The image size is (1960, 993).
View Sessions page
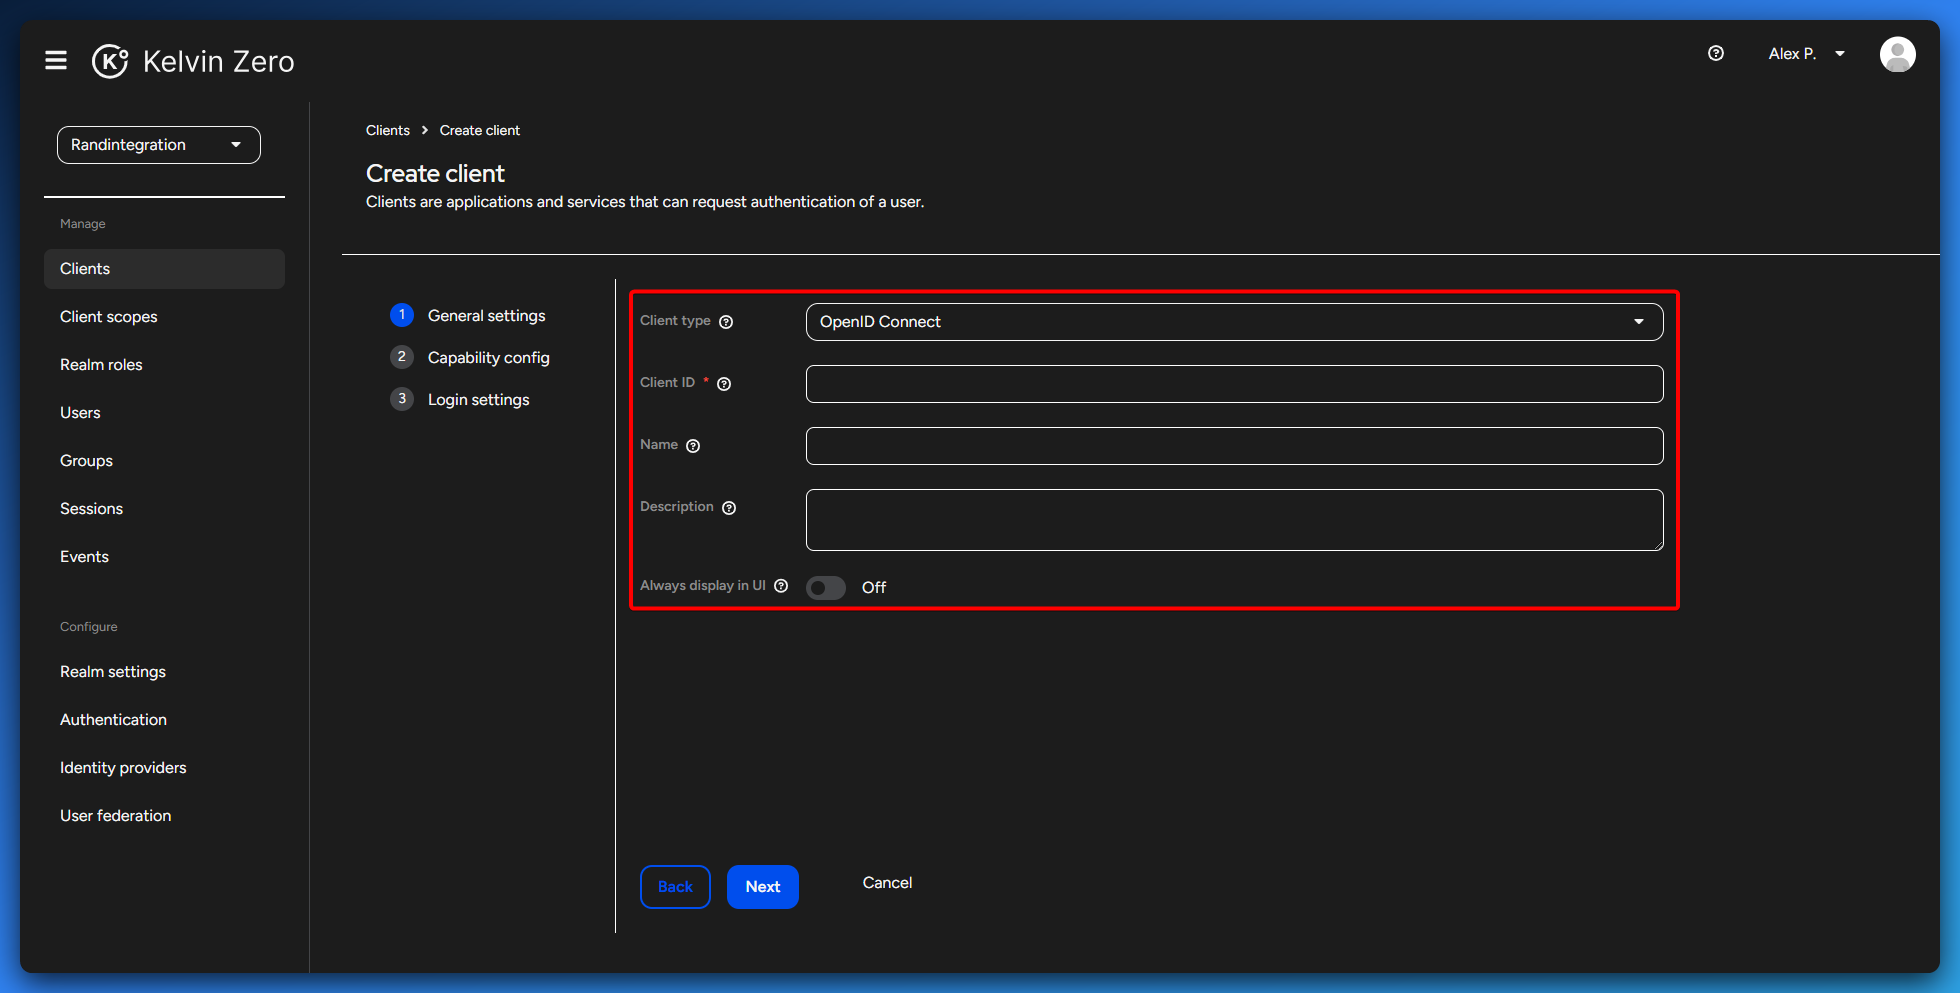coord(164,509)
